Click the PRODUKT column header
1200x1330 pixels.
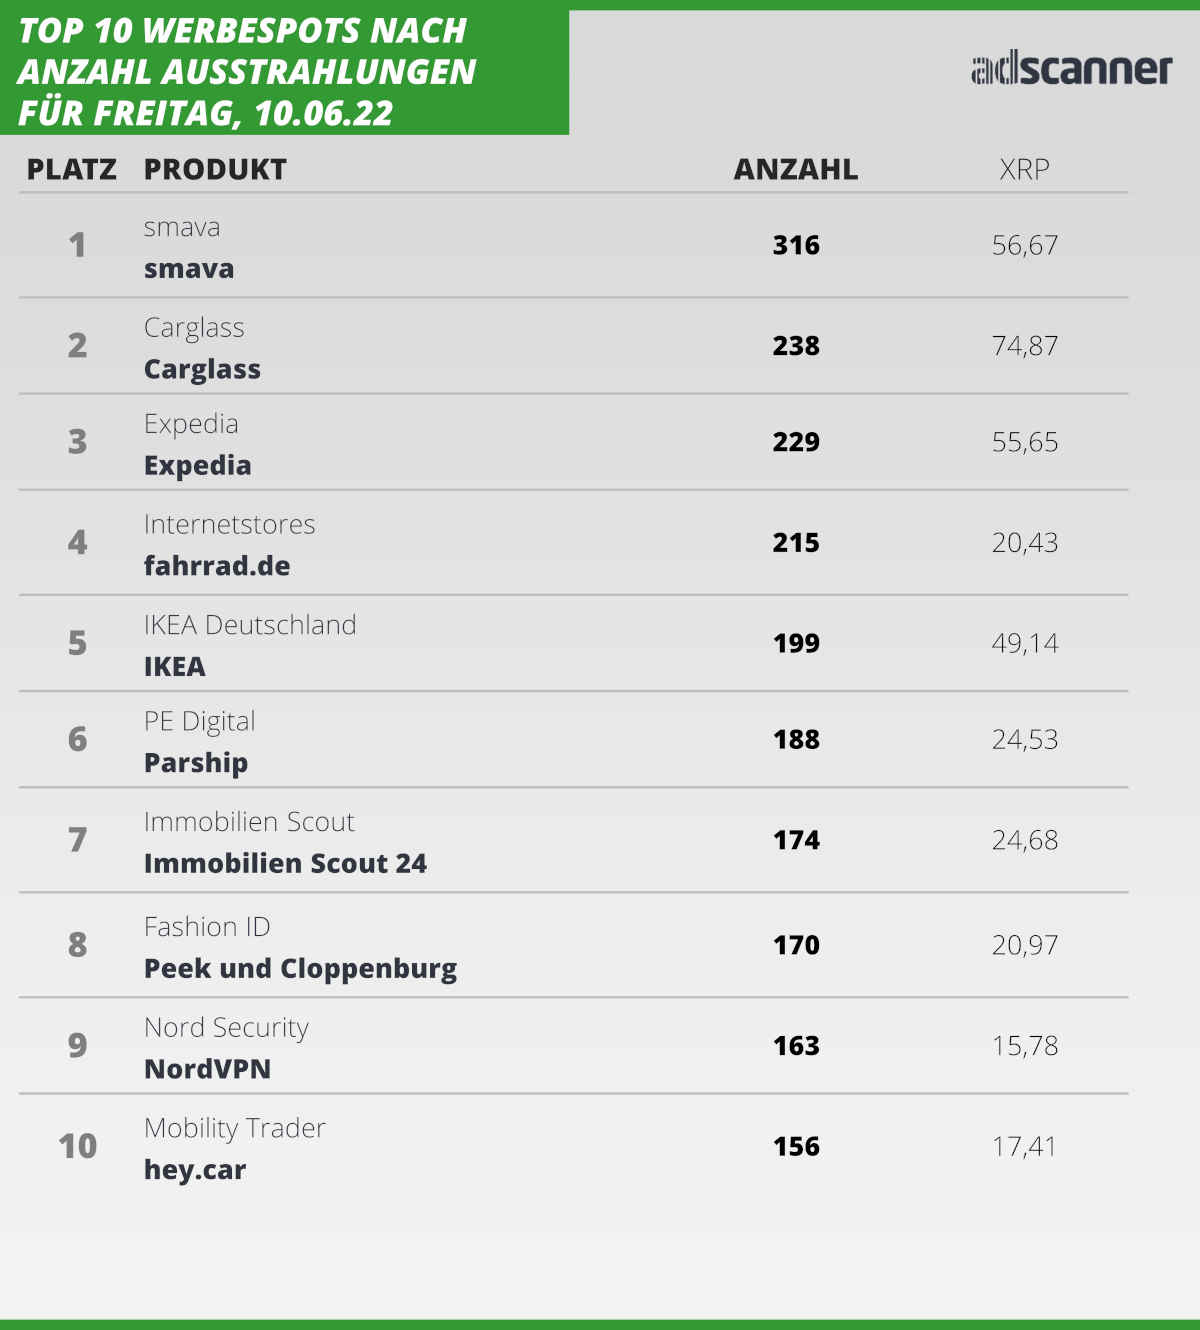click(215, 170)
